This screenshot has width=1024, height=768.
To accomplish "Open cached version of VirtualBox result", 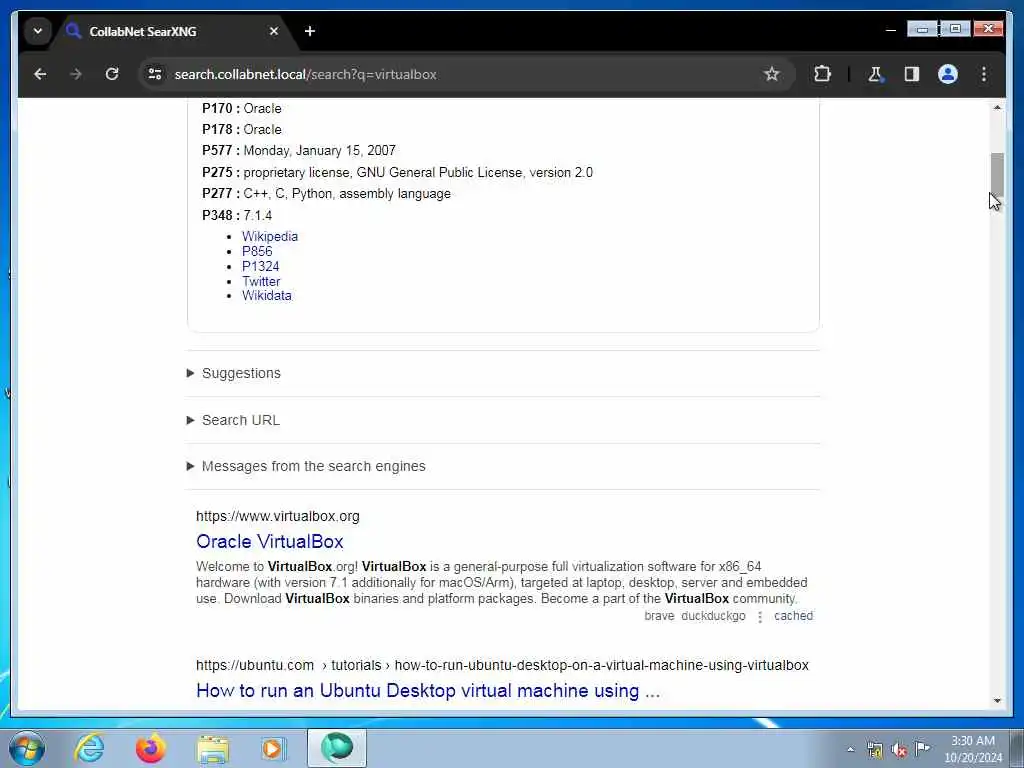I will click(x=793, y=616).
